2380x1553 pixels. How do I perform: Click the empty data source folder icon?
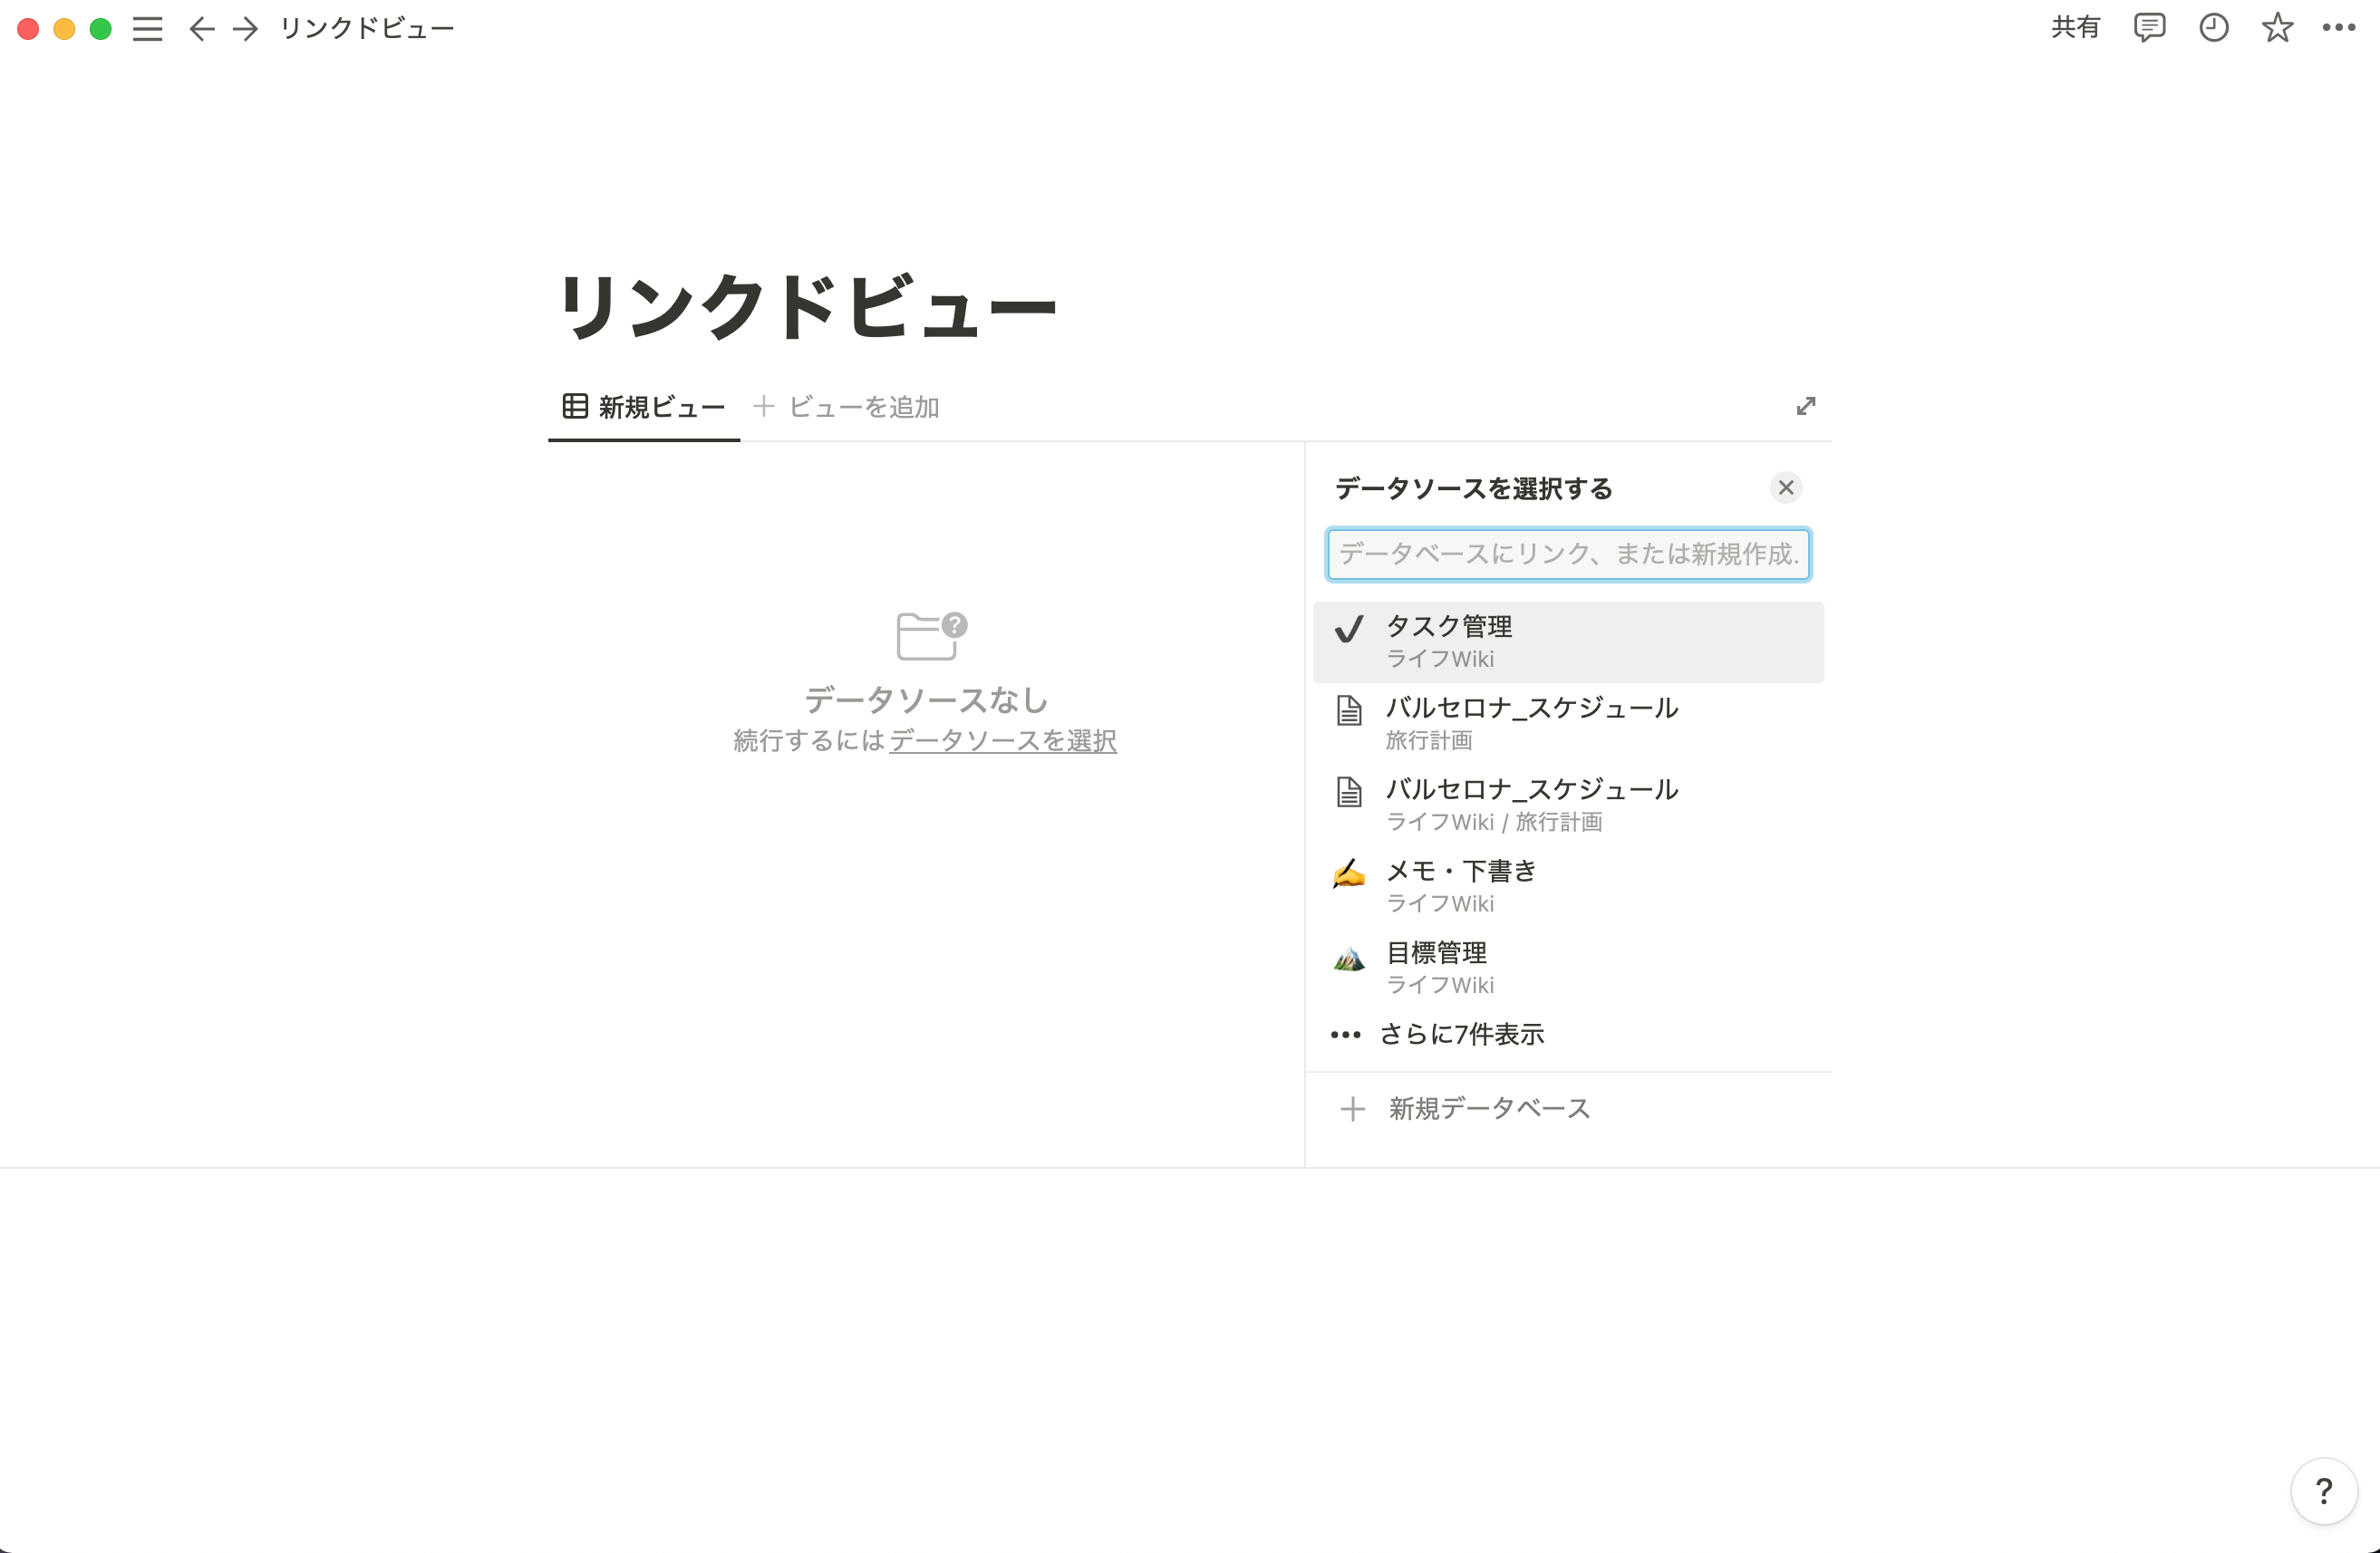click(x=931, y=636)
